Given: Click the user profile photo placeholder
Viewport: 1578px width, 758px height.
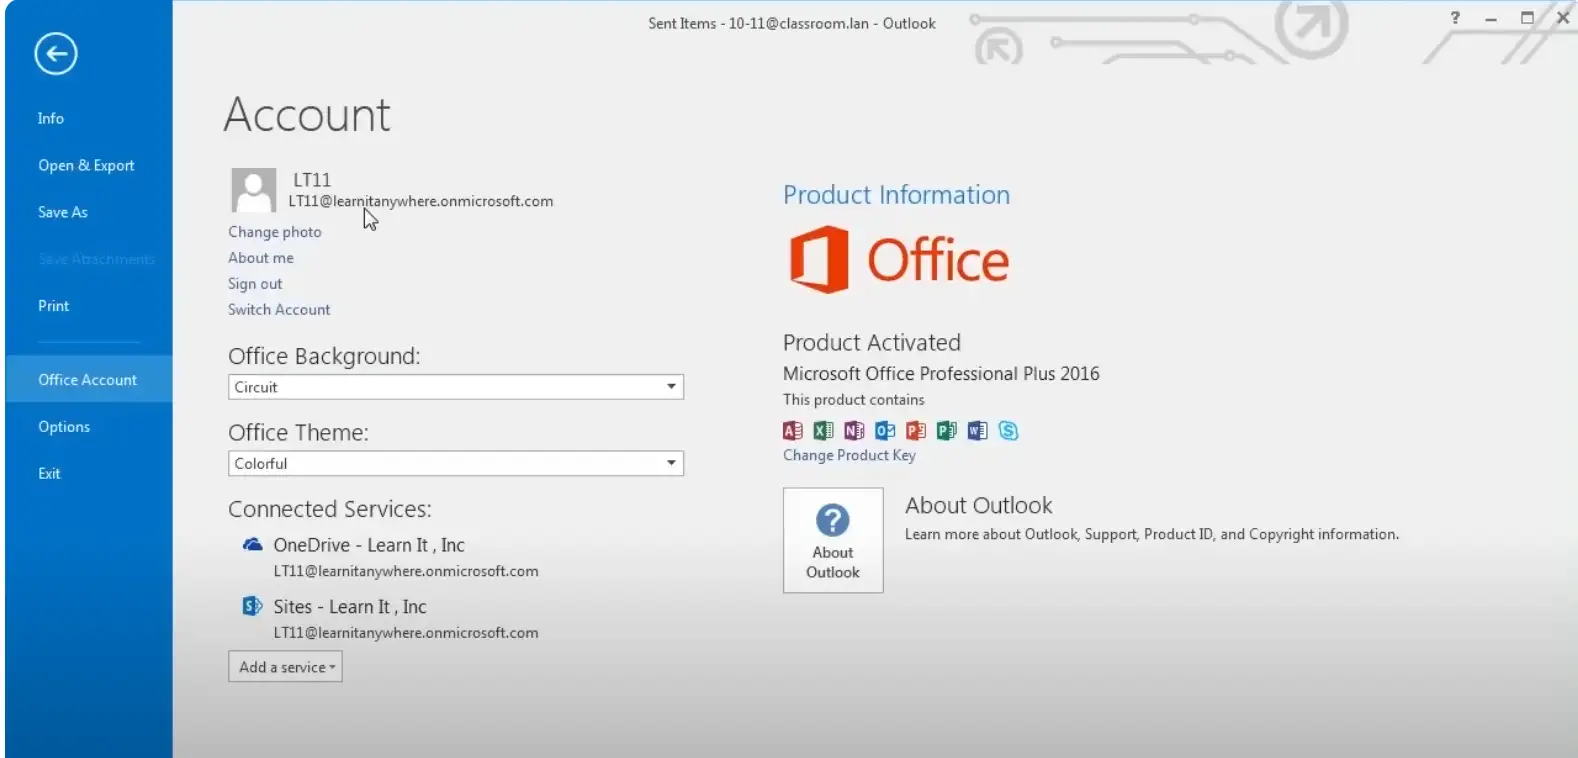Looking at the screenshot, I should (x=254, y=190).
